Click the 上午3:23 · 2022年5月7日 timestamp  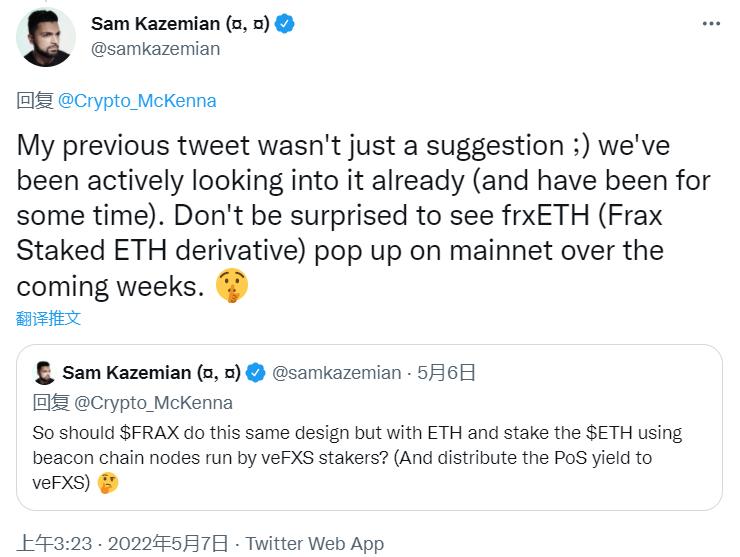pyautogui.click(x=120, y=543)
